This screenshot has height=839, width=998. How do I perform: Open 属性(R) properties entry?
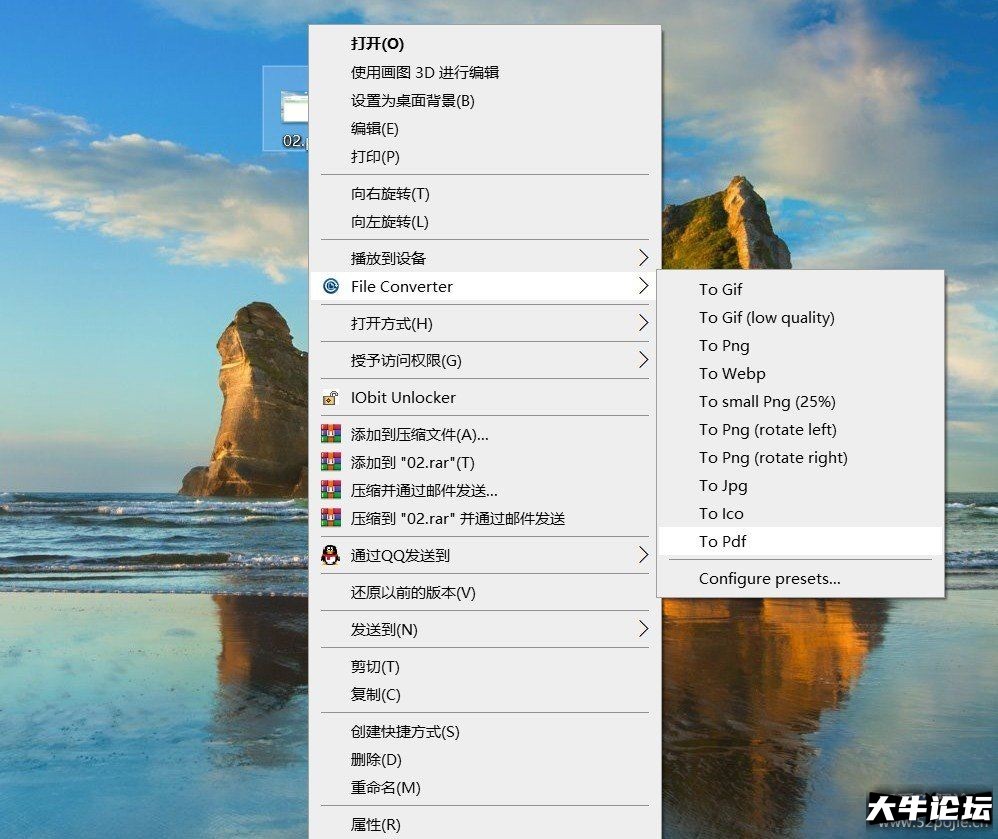click(x=485, y=824)
